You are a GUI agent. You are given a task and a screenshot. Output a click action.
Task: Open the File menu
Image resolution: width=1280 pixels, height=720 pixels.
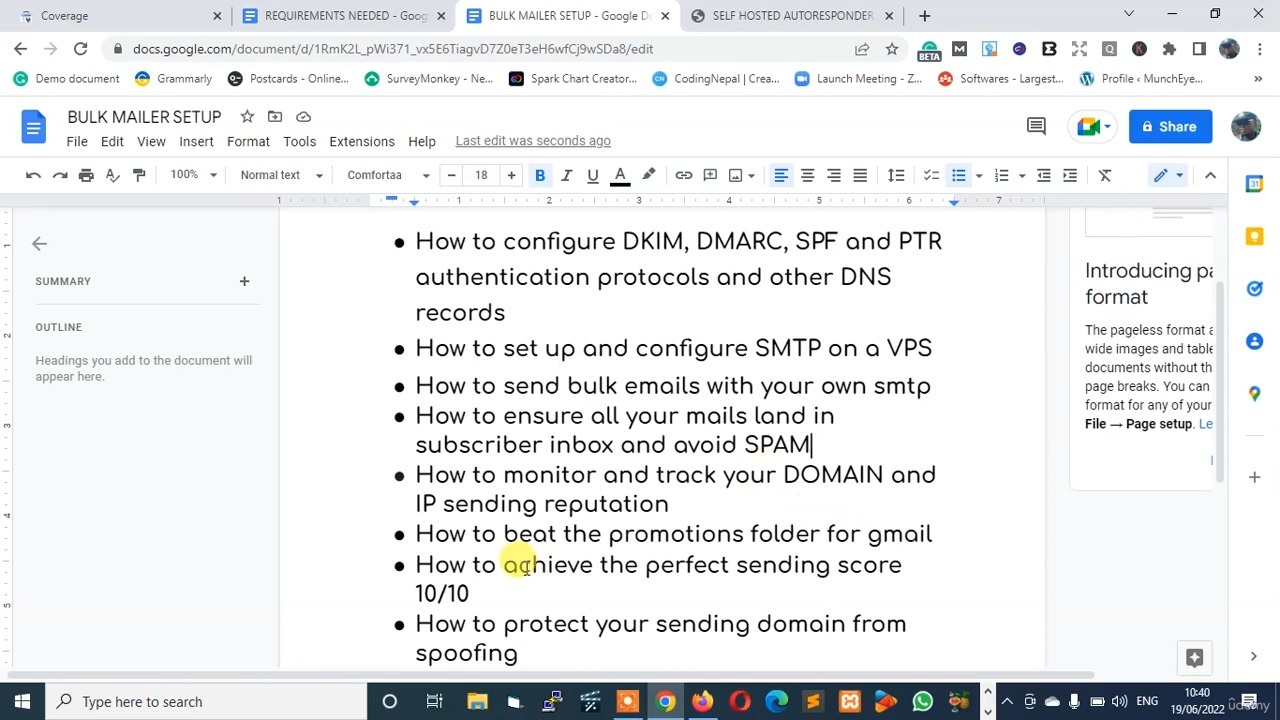click(x=77, y=141)
